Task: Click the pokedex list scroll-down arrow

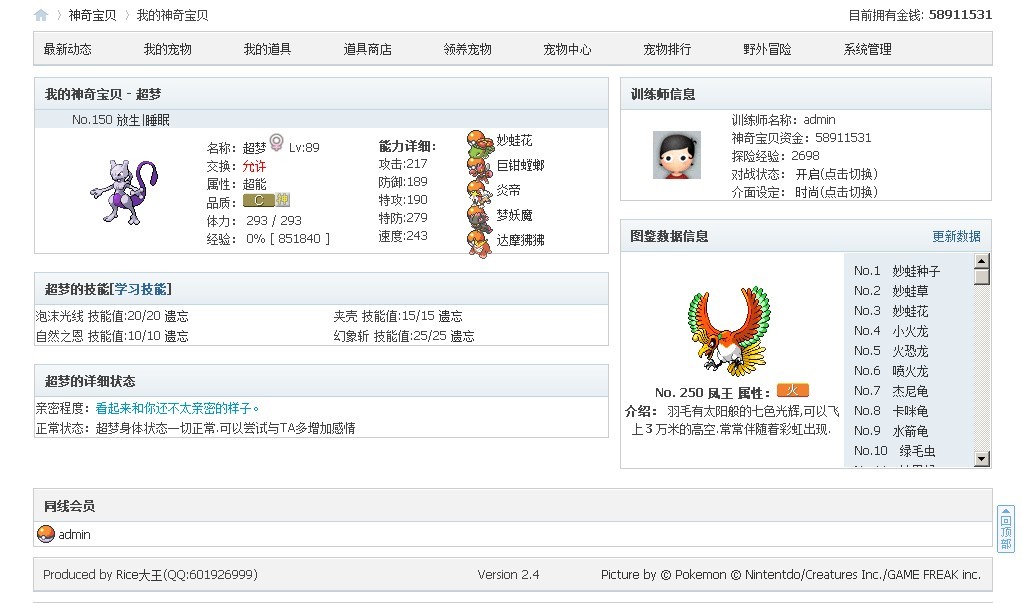Action: 982,459
